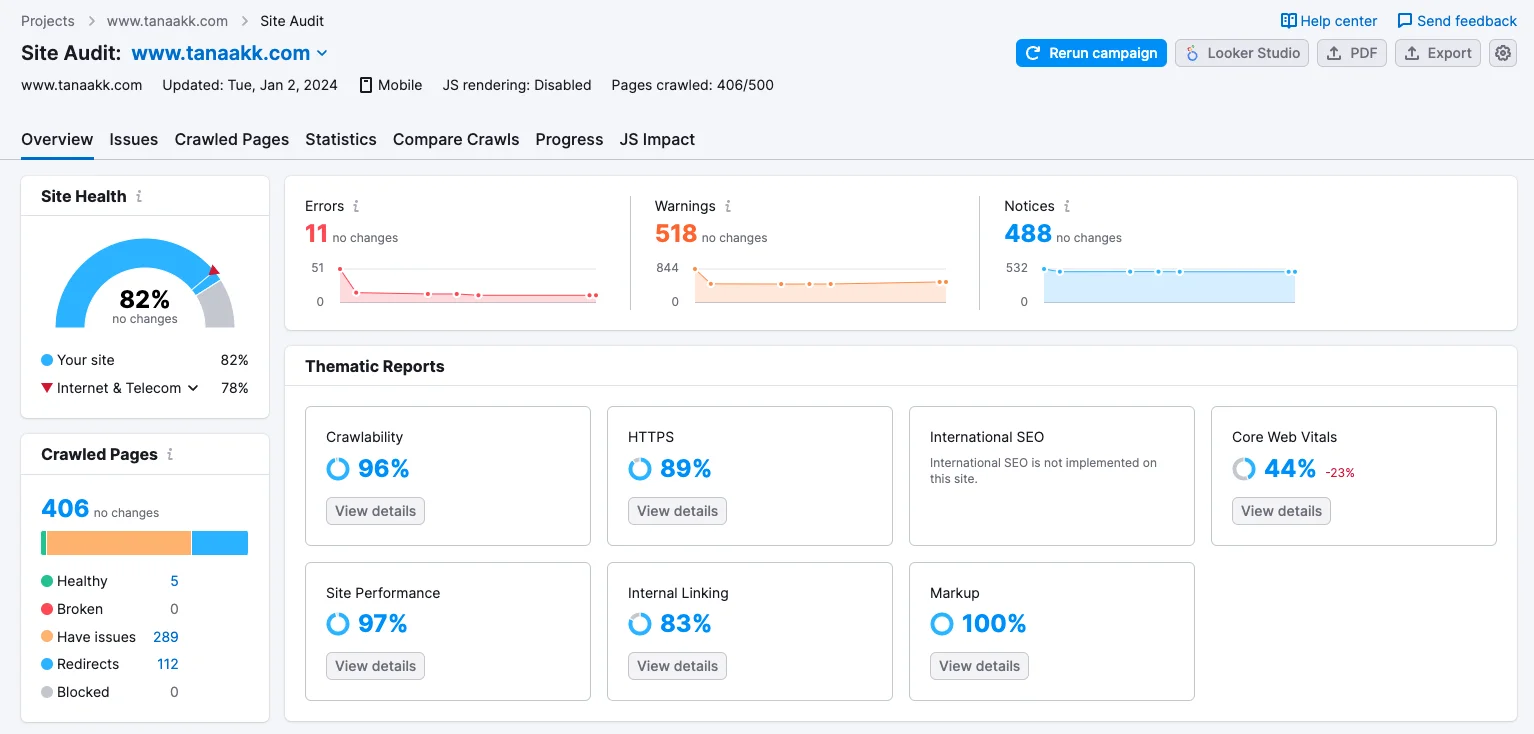Image resolution: width=1534 pixels, height=734 pixels.
Task: Click the Crawled Pages info icon
Action: coord(170,454)
